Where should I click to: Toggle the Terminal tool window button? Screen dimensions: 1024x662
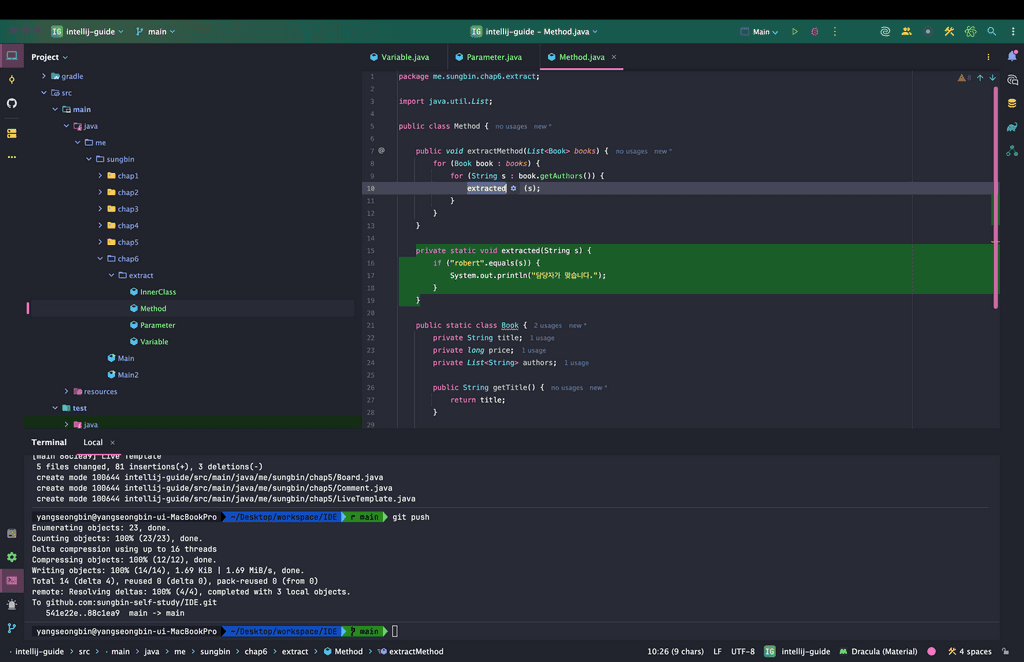coord(12,580)
